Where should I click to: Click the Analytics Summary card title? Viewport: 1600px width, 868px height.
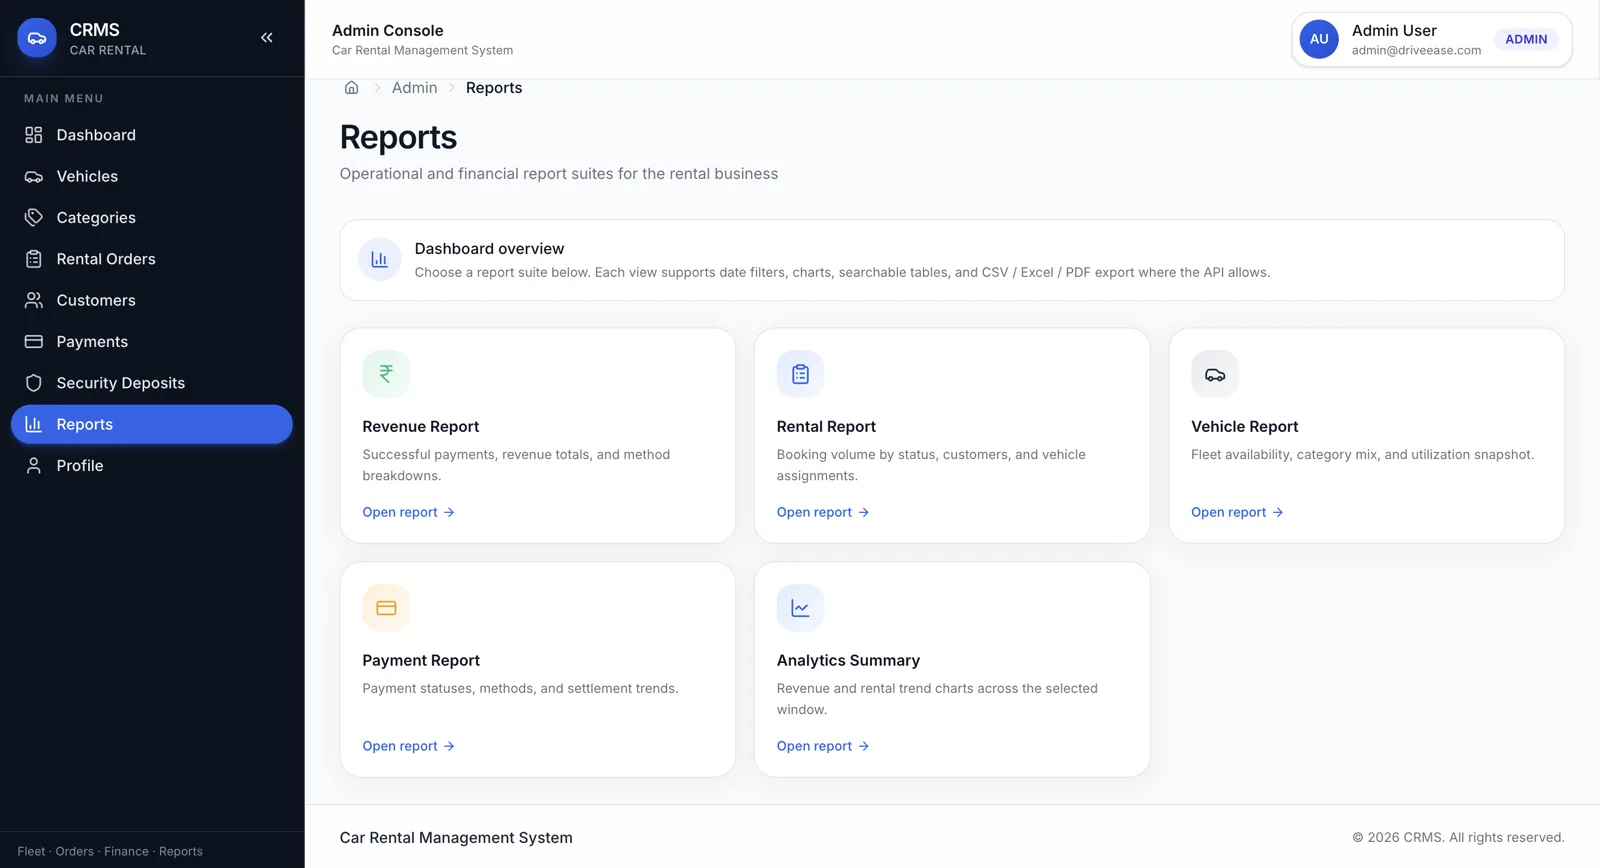click(848, 661)
